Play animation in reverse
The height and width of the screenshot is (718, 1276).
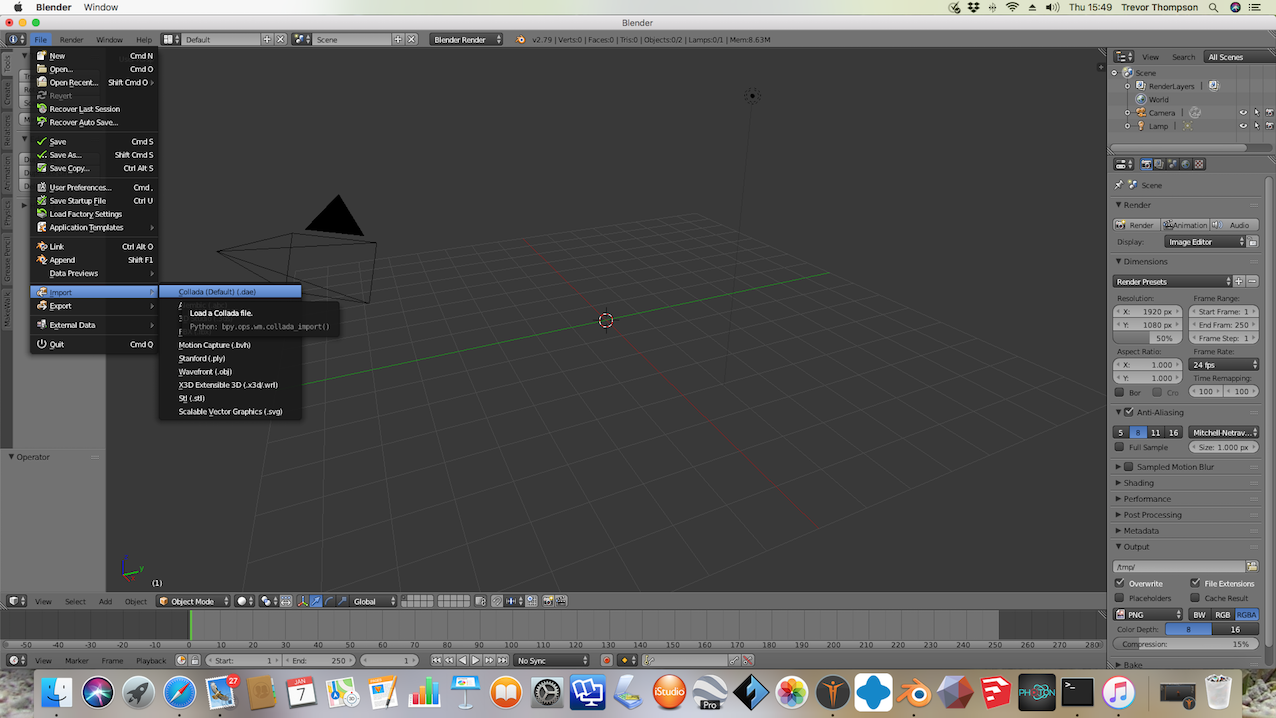pyautogui.click(x=463, y=660)
